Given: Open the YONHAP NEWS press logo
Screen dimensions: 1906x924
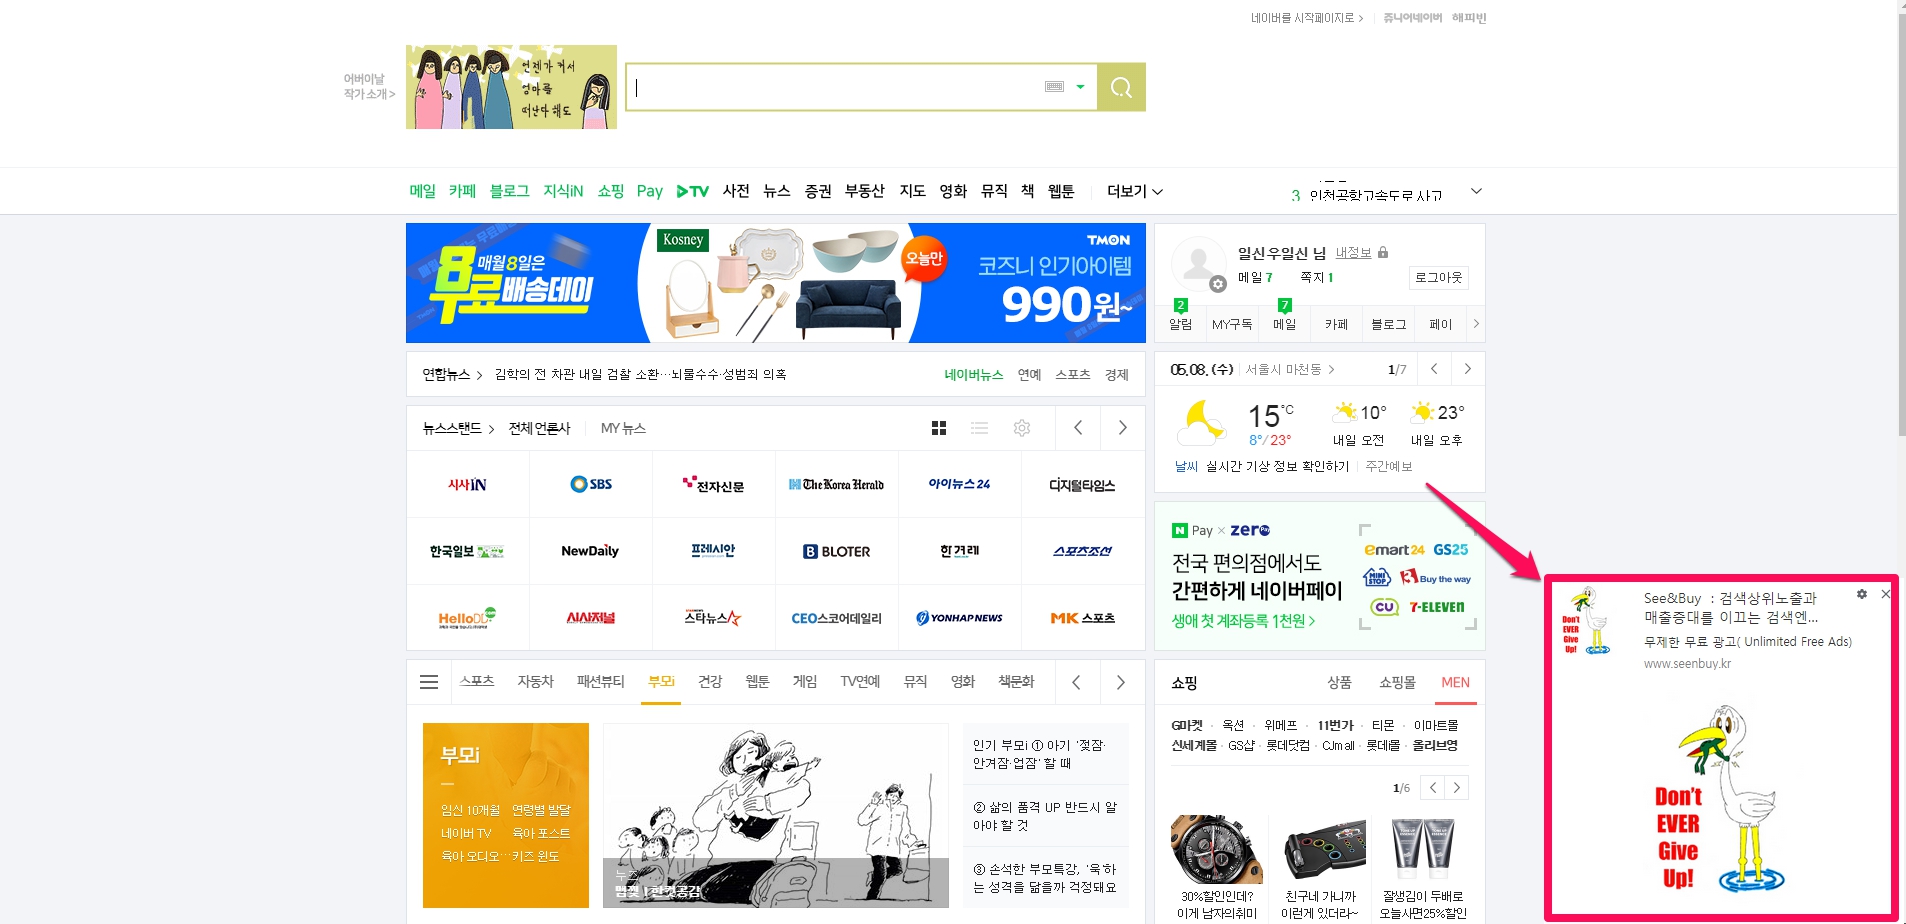Looking at the screenshot, I should tap(960, 618).
